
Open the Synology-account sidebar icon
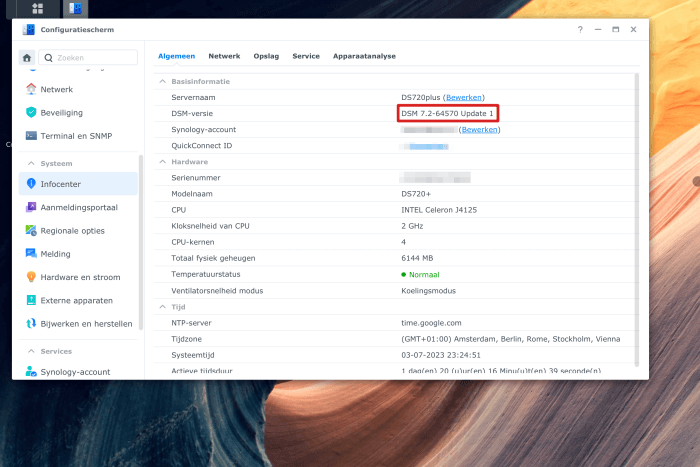[31, 371]
